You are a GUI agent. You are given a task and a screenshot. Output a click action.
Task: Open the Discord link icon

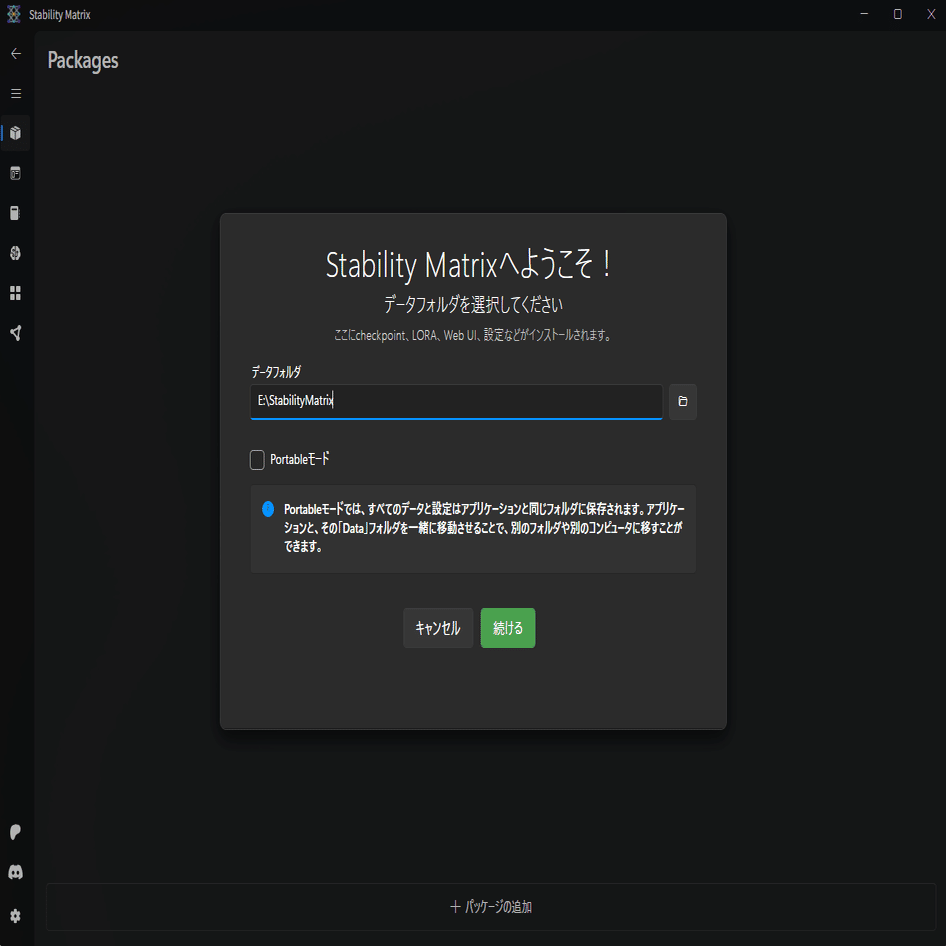click(16, 872)
